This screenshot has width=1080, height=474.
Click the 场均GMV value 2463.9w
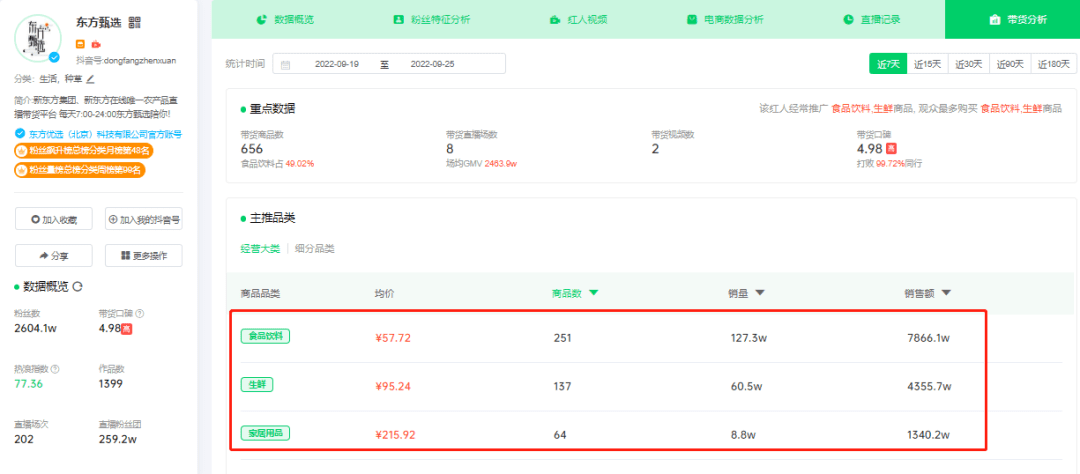point(501,163)
